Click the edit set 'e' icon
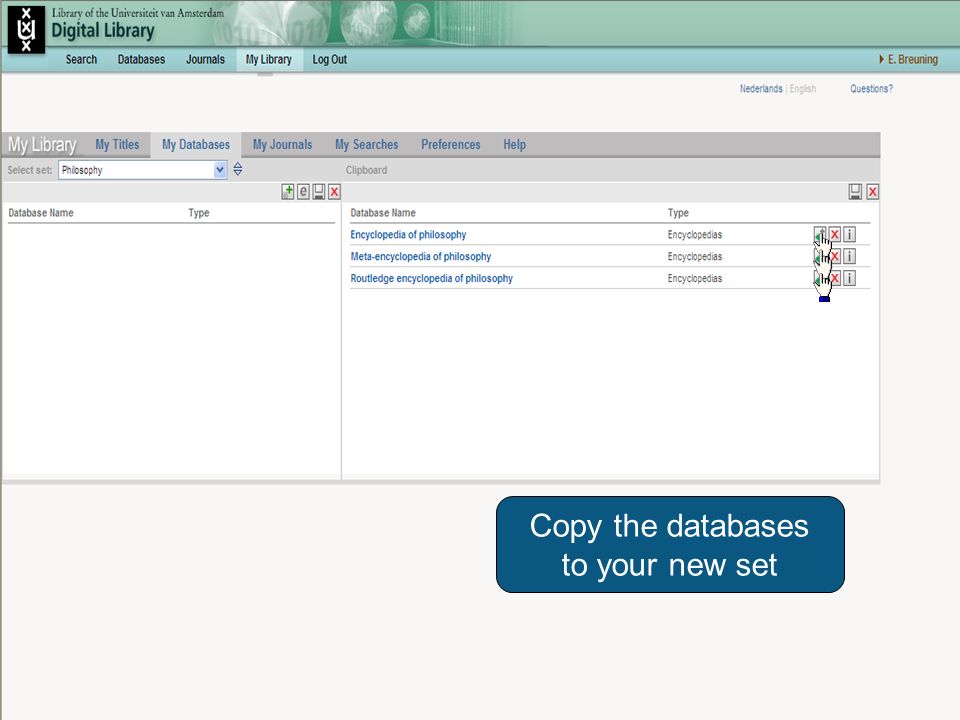Screen dimensions: 960x720 [x=303, y=192]
